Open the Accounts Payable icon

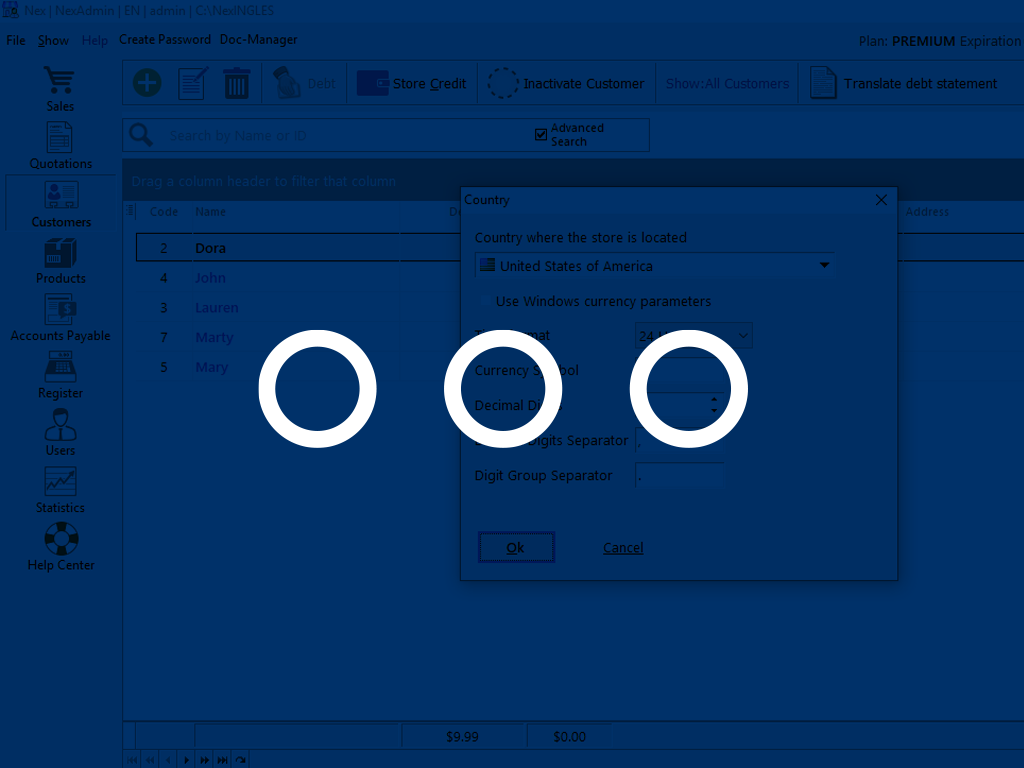[x=59, y=310]
